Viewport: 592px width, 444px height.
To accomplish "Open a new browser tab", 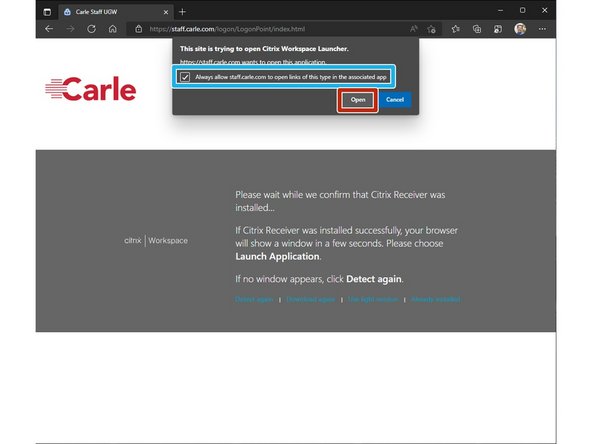I will point(182,12).
